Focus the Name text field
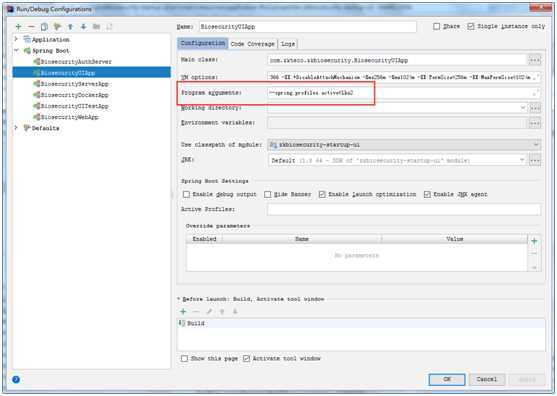This screenshot has width=557, height=396. click(x=307, y=27)
